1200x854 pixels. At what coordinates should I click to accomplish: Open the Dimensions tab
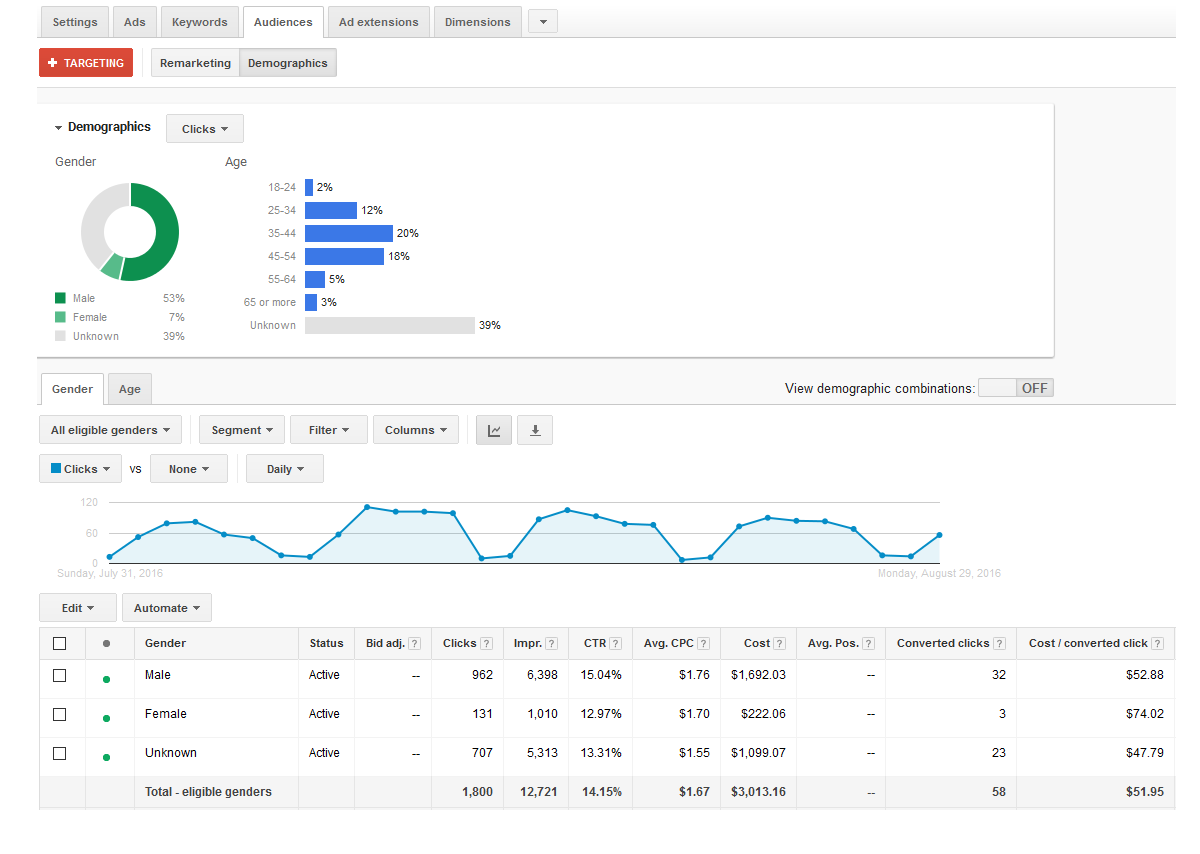tap(477, 21)
